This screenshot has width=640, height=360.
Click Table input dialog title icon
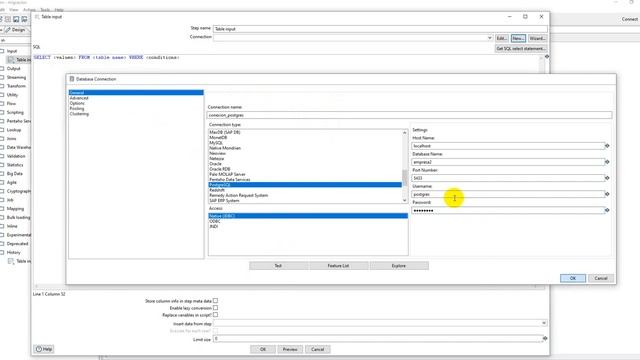(x=37, y=17)
